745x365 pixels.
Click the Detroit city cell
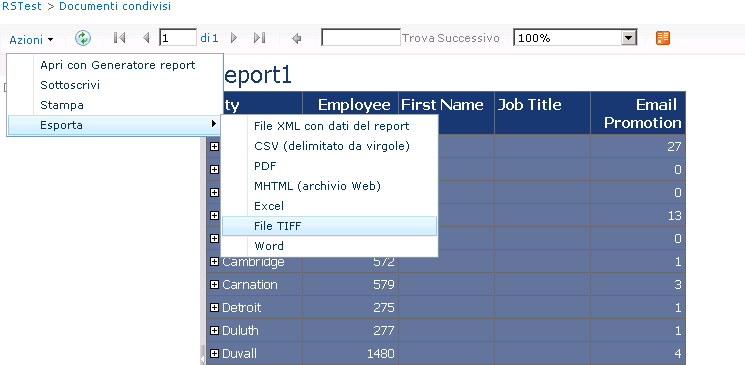pyautogui.click(x=242, y=307)
